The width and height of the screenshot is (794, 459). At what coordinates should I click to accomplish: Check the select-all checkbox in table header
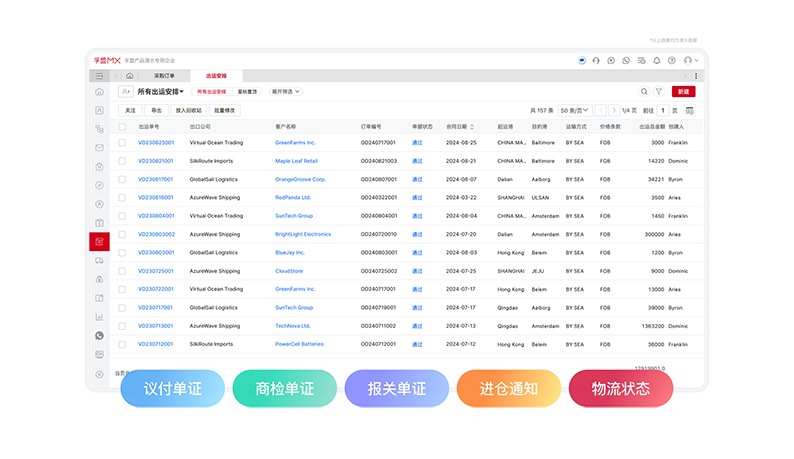(122, 127)
